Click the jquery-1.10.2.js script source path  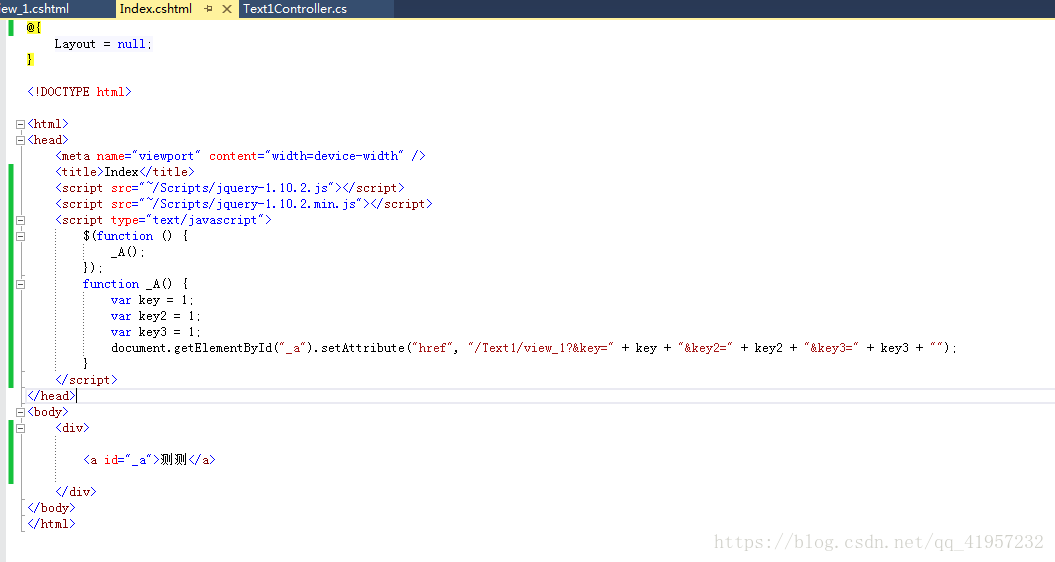coord(237,188)
